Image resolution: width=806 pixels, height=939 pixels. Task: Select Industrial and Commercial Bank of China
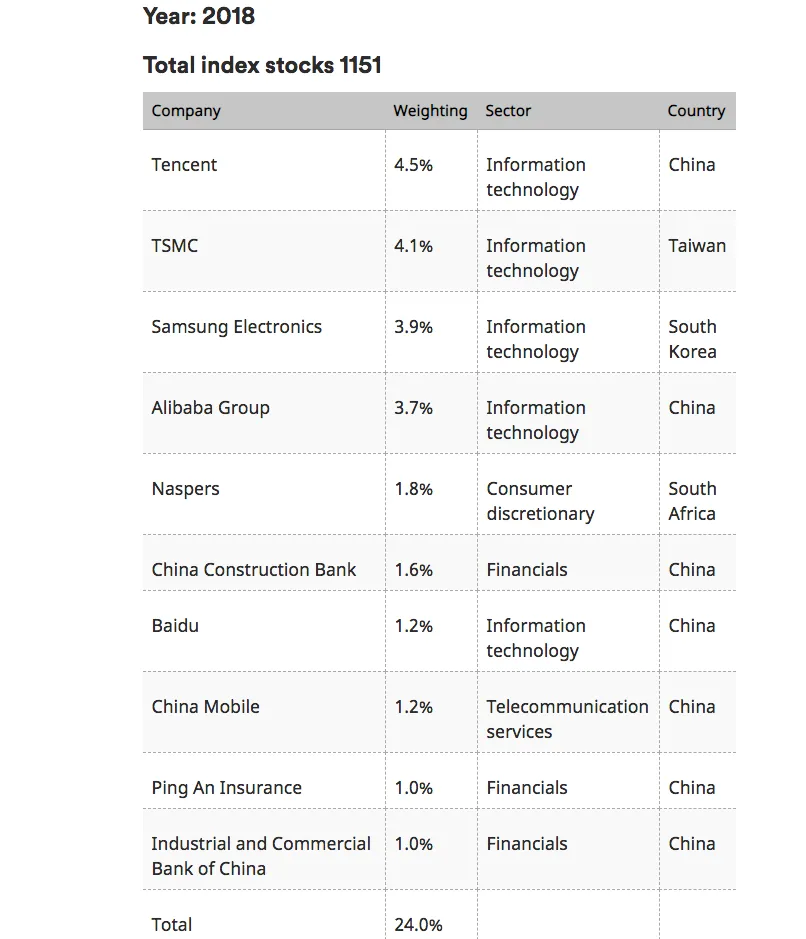point(261,856)
